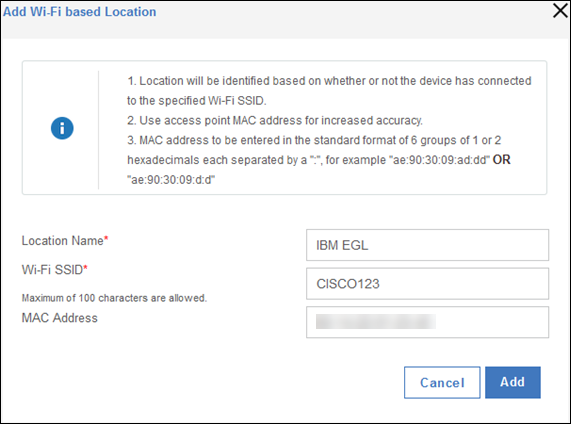Confirm with the Add button

click(x=513, y=382)
